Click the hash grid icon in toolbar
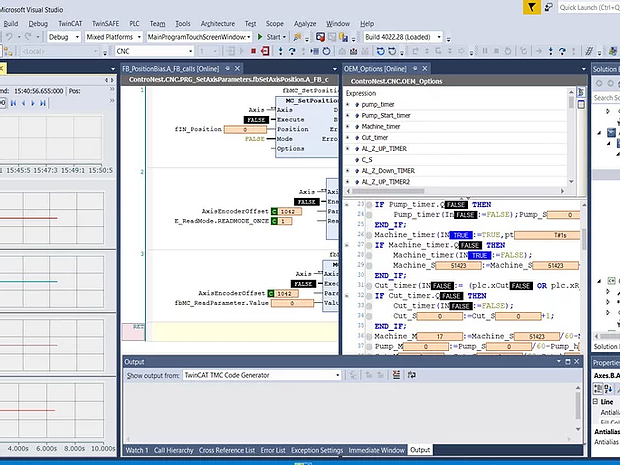Screen dimensions: 620x465 click(589, 51)
